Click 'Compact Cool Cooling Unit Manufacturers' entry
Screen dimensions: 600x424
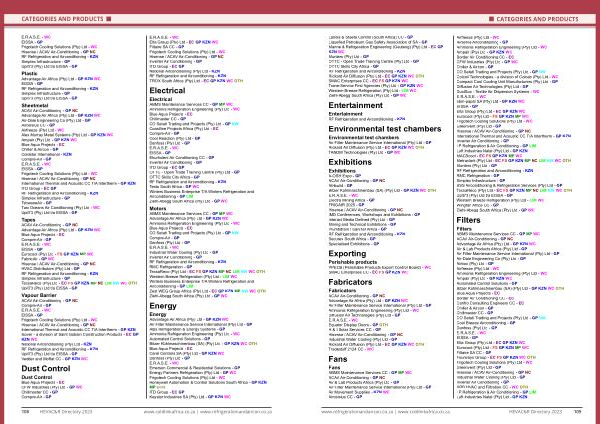507,82
